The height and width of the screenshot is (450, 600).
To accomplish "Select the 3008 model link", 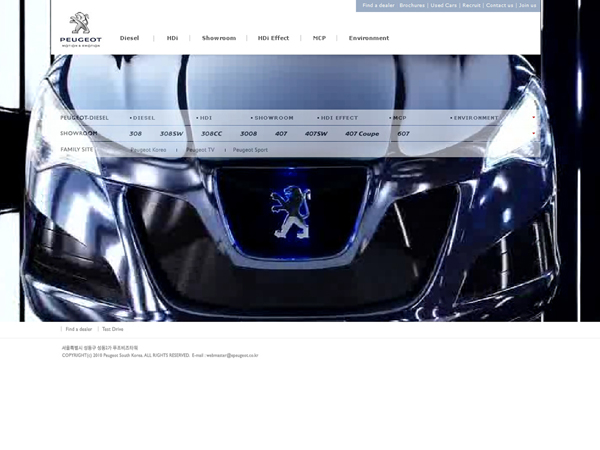I will pos(248,133).
